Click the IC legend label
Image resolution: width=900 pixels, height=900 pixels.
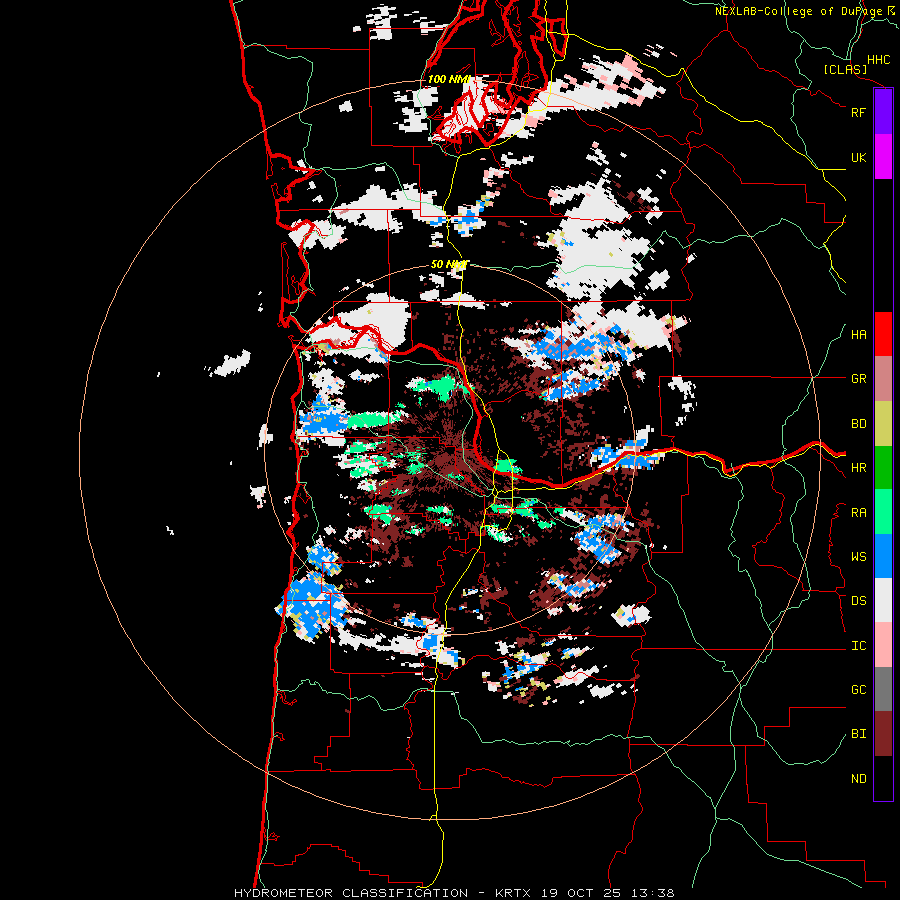858,646
